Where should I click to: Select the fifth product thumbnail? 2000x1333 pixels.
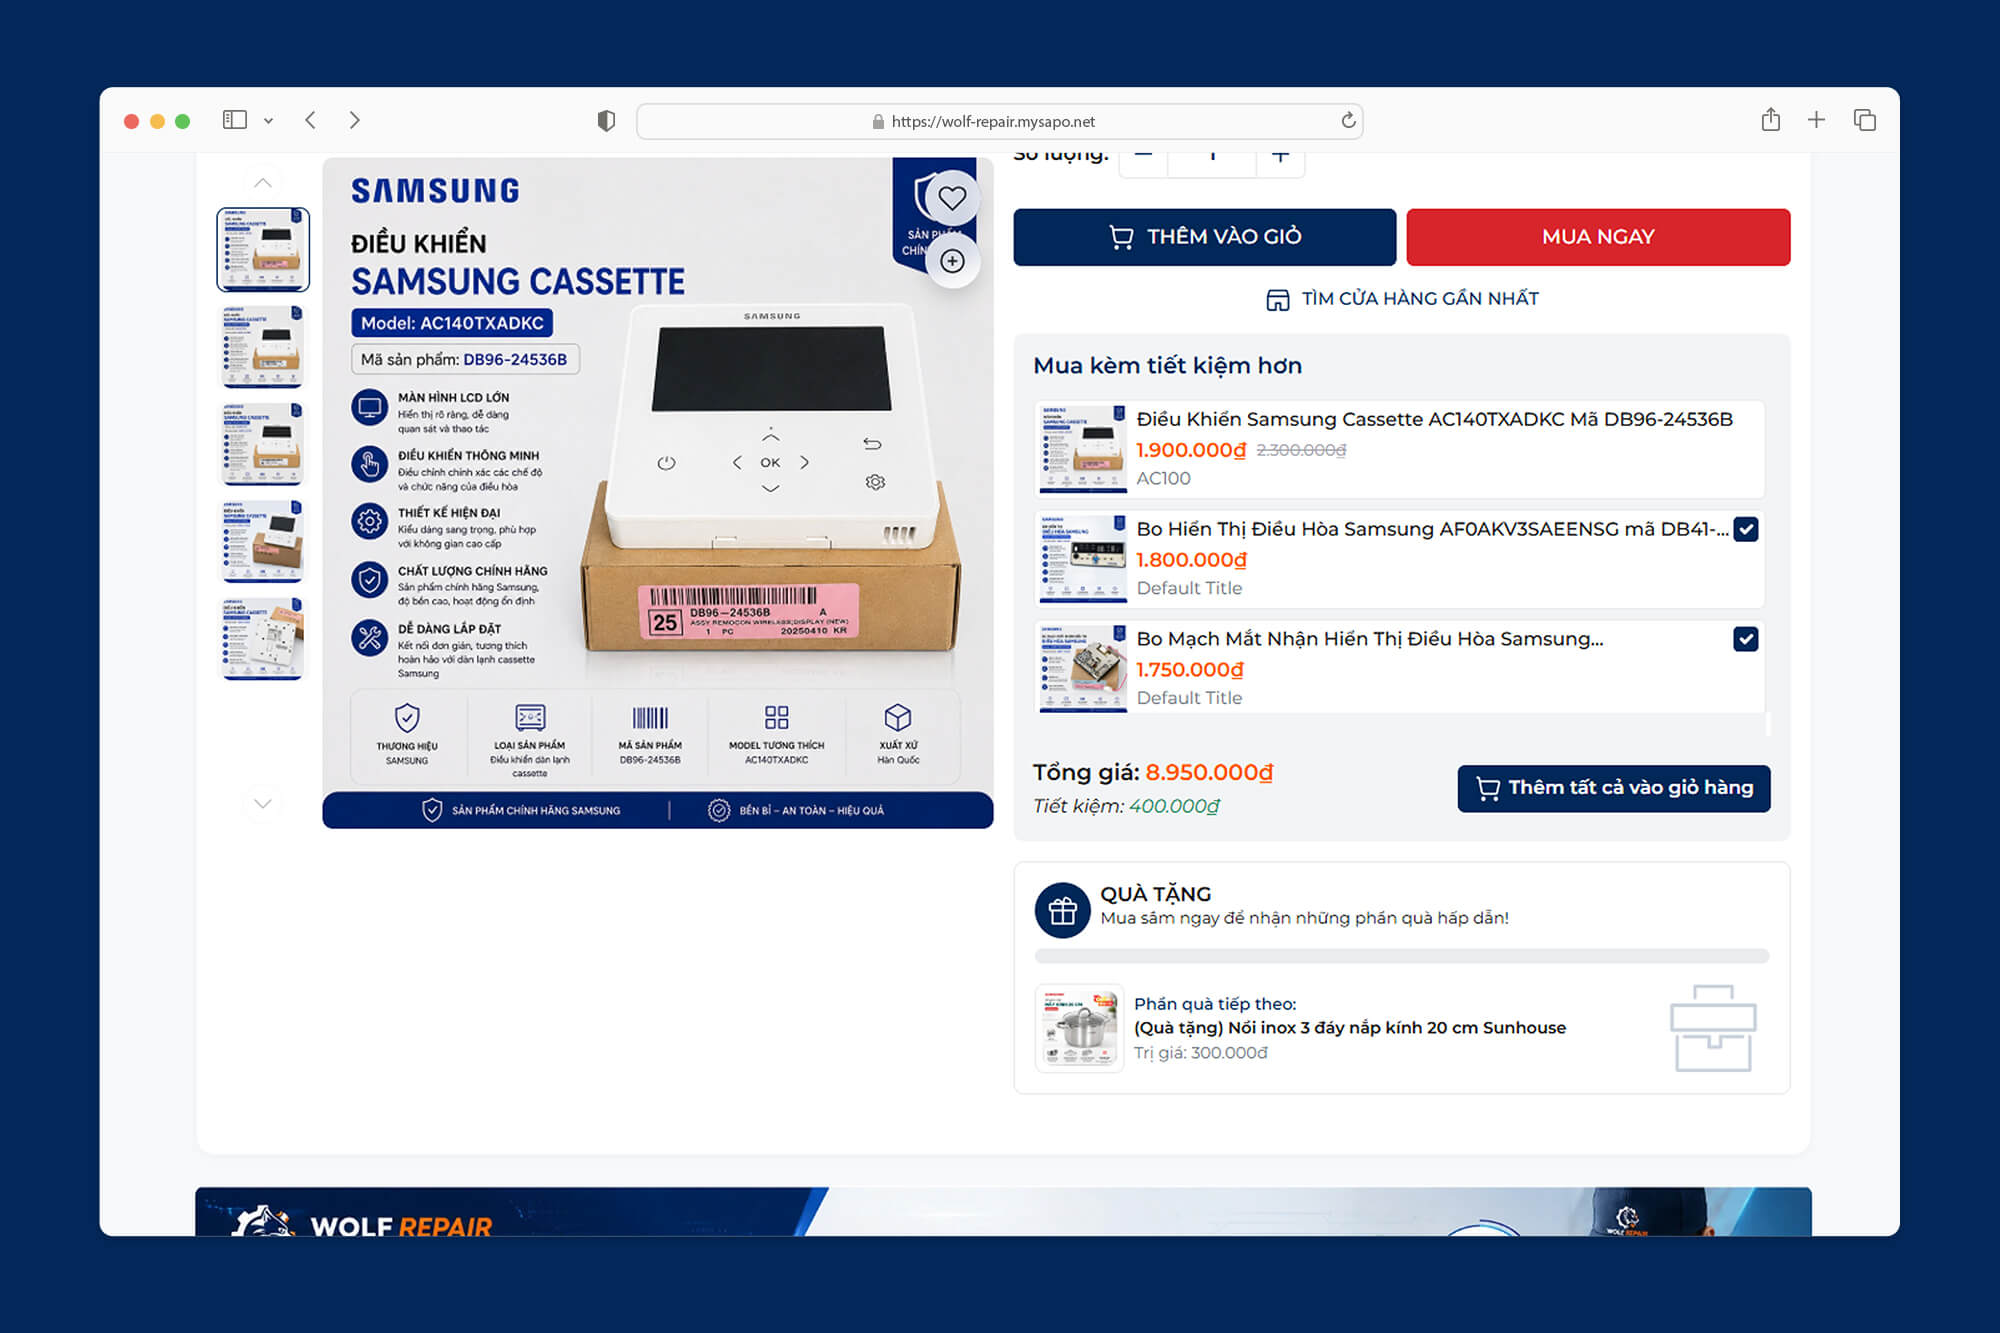(263, 638)
